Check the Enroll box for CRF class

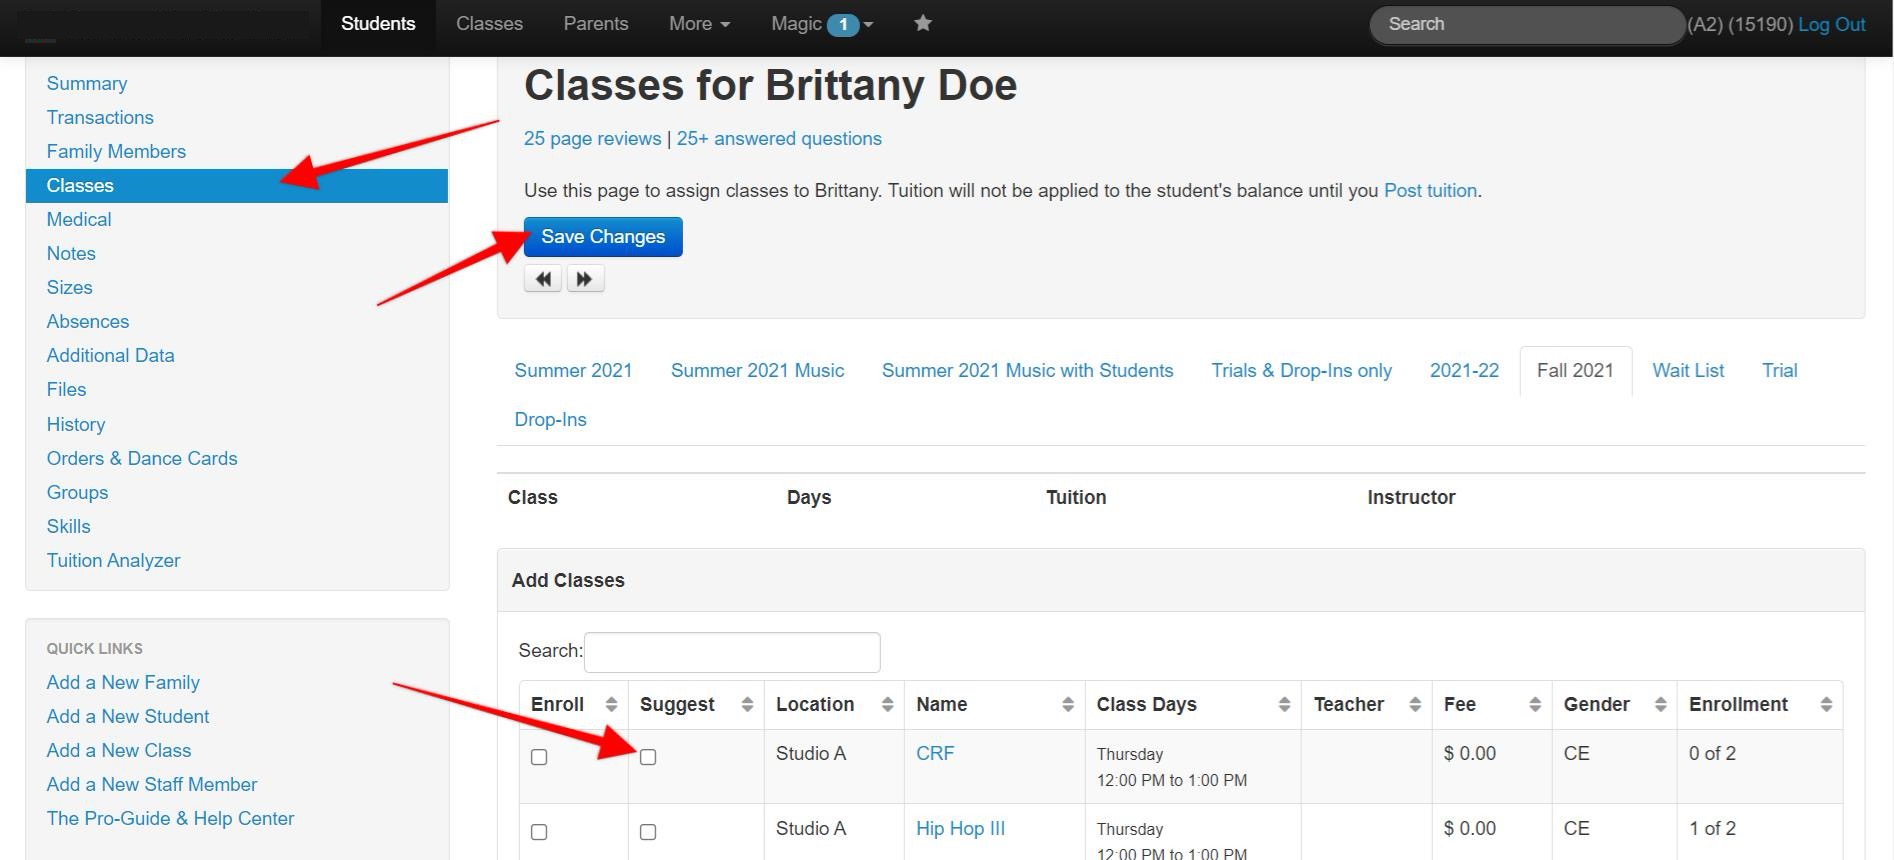pos(539,757)
